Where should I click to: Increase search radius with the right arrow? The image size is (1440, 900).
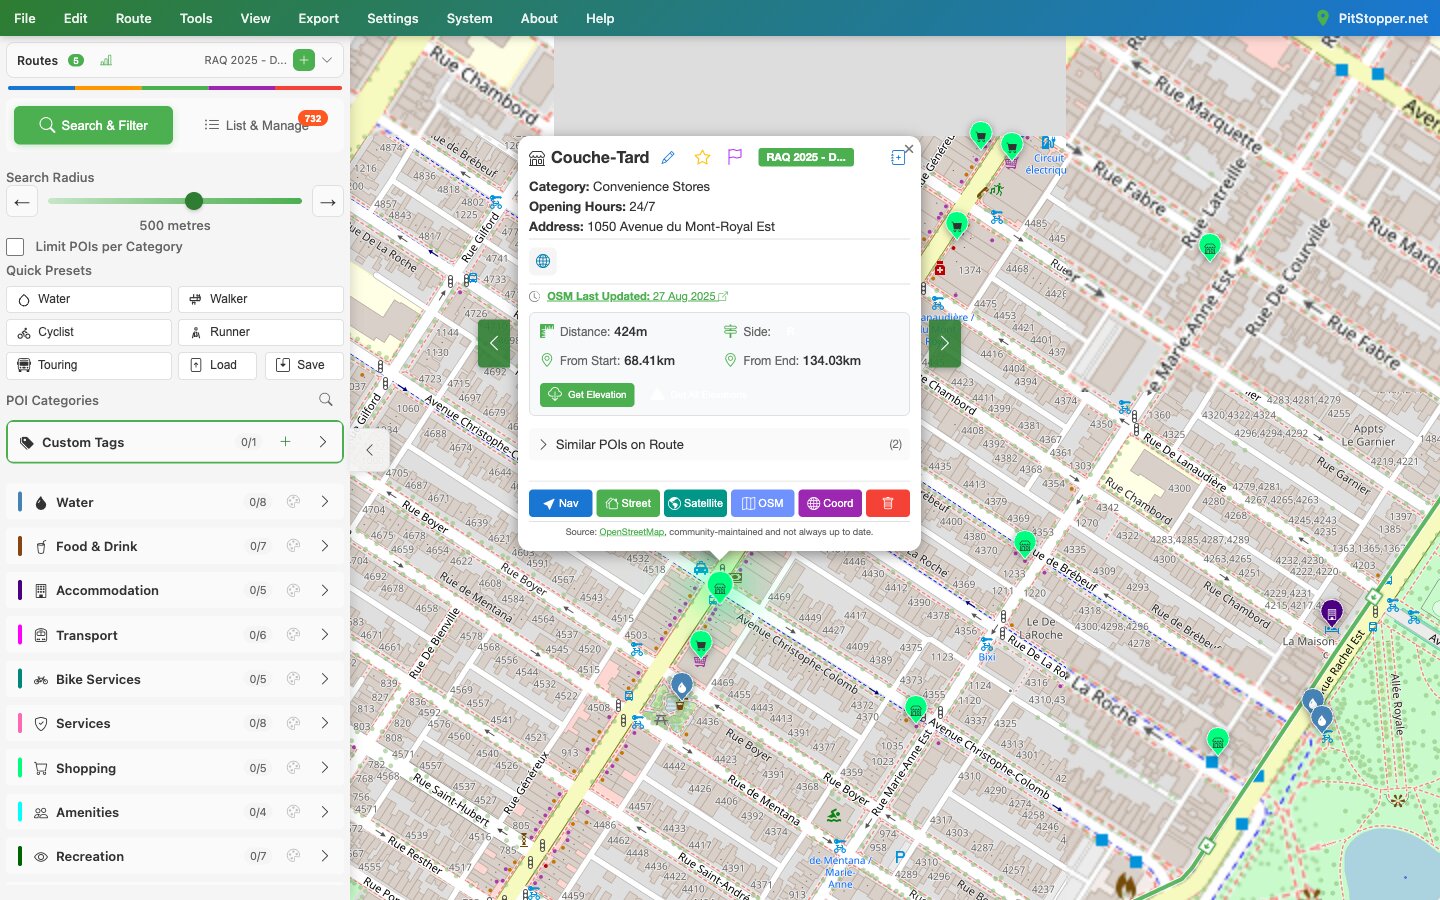[328, 202]
